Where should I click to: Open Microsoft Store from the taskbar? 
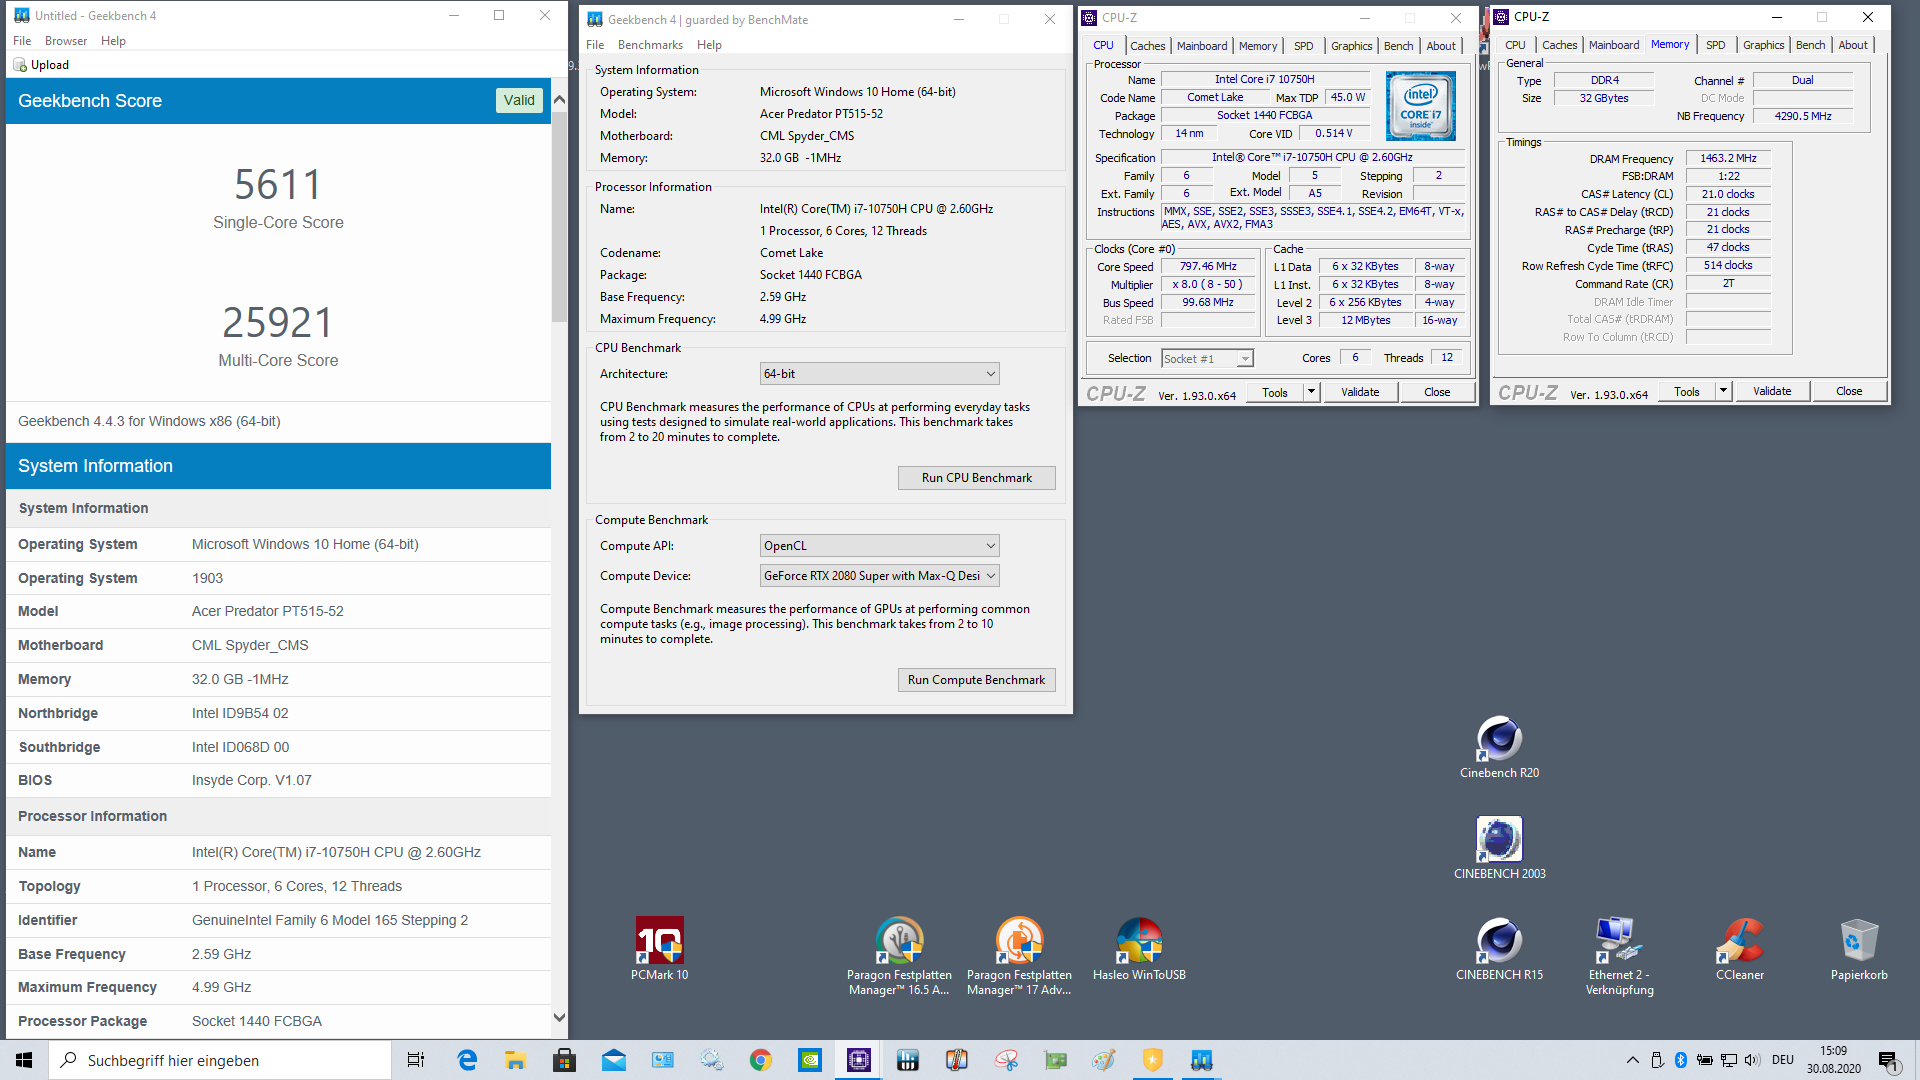click(565, 1060)
